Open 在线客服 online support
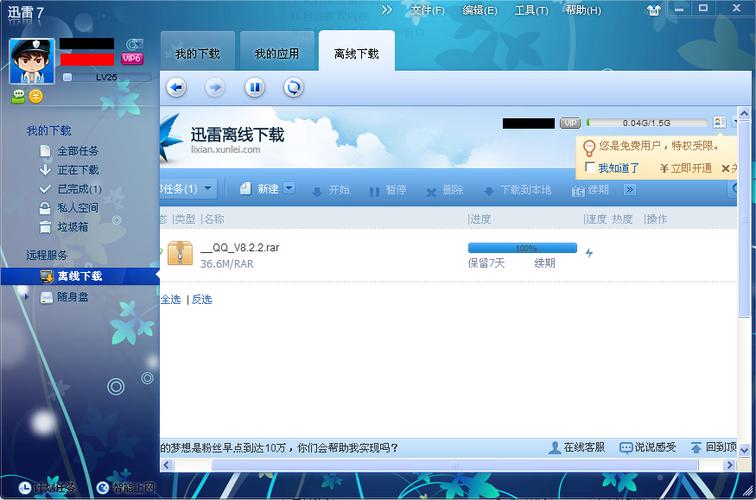 coord(577,447)
